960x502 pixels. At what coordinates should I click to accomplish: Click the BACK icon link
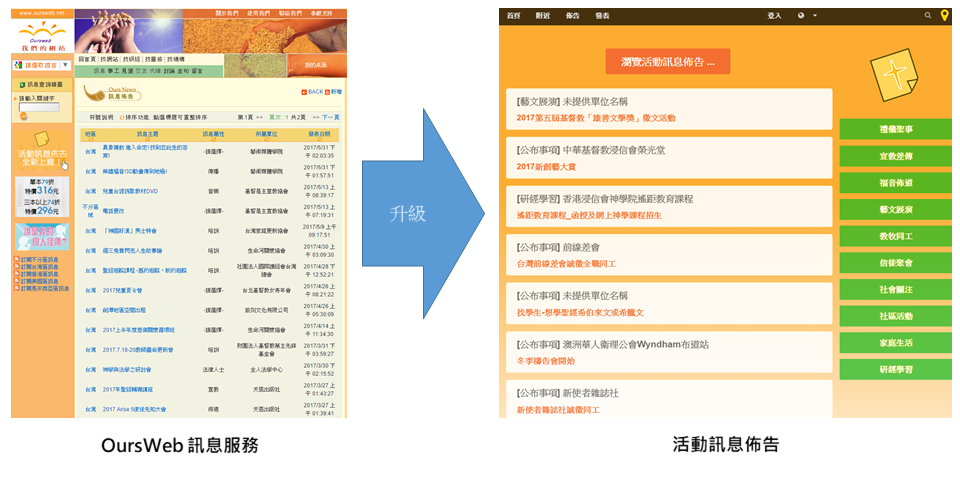[312, 91]
